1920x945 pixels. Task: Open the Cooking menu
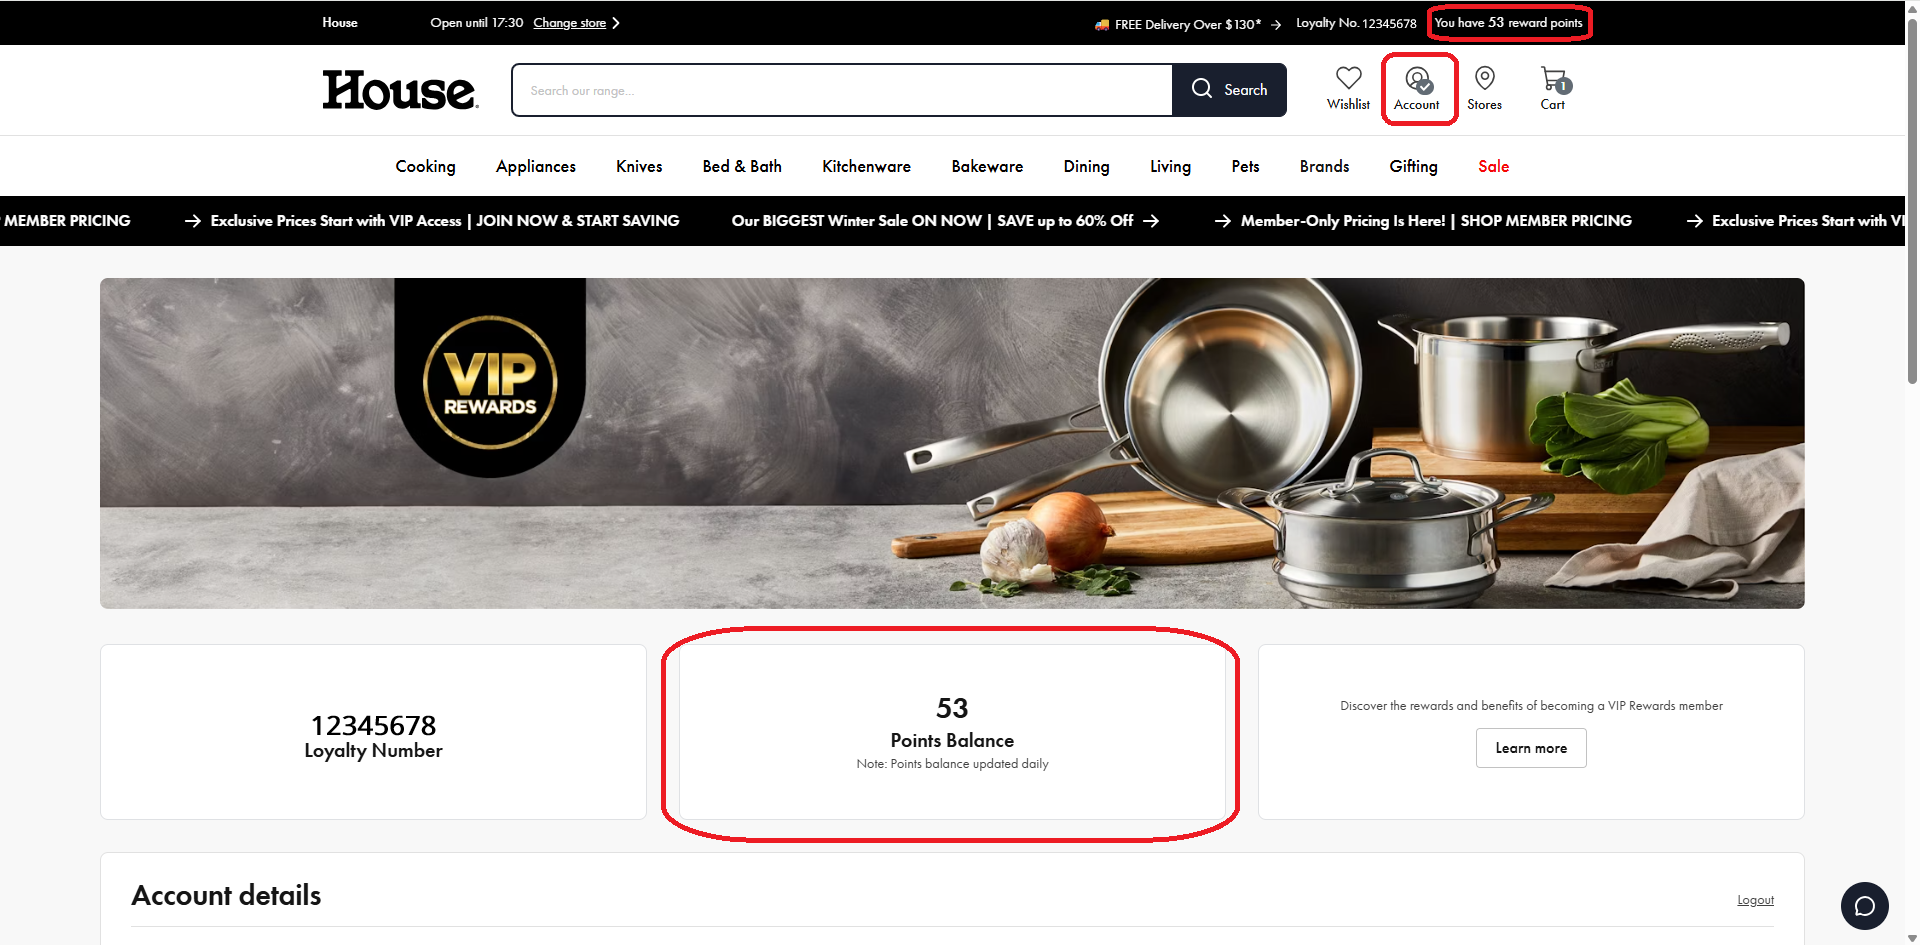coord(425,166)
